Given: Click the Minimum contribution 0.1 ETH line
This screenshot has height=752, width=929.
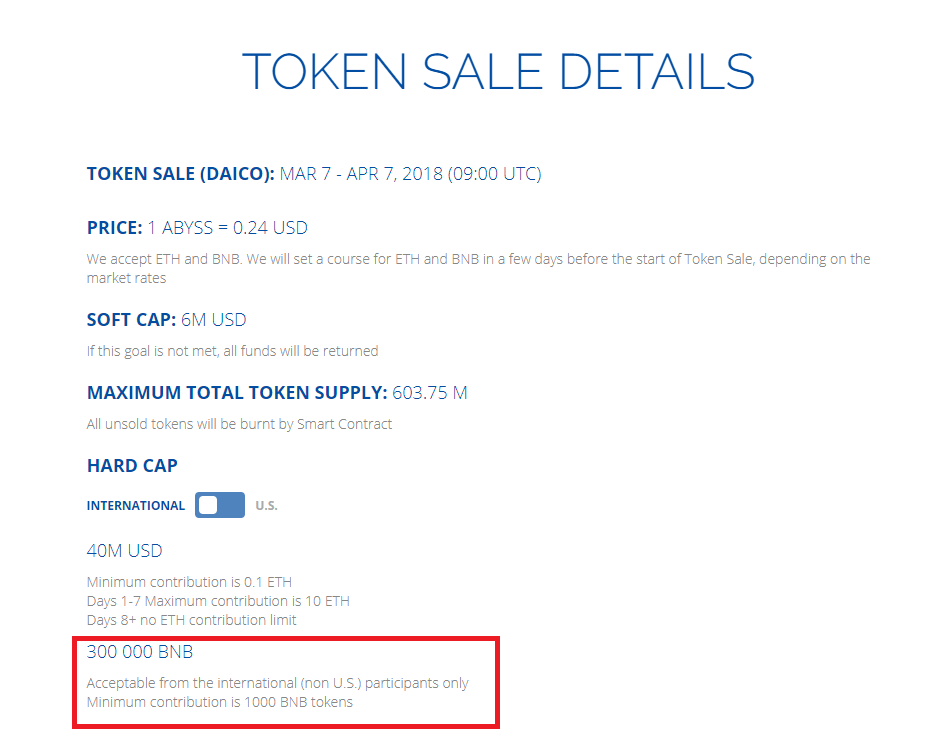Looking at the screenshot, I should coord(189,582).
